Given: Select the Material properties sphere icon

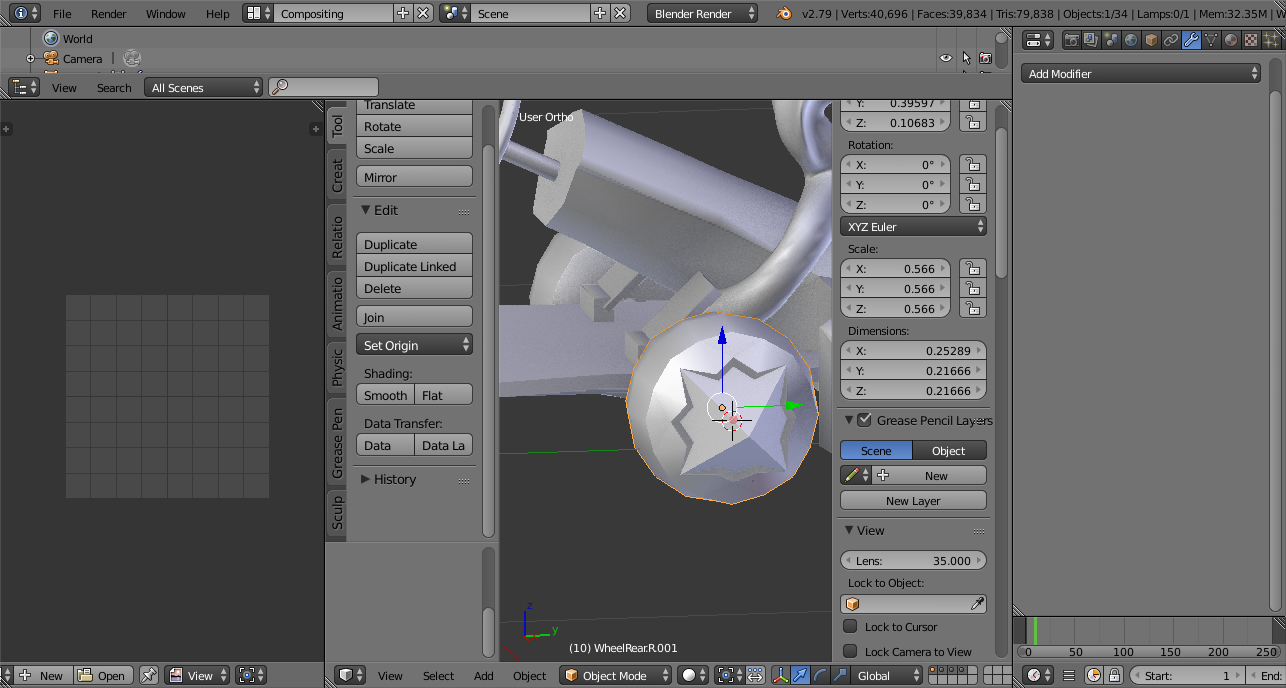Looking at the screenshot, I should pos(1231,40).
